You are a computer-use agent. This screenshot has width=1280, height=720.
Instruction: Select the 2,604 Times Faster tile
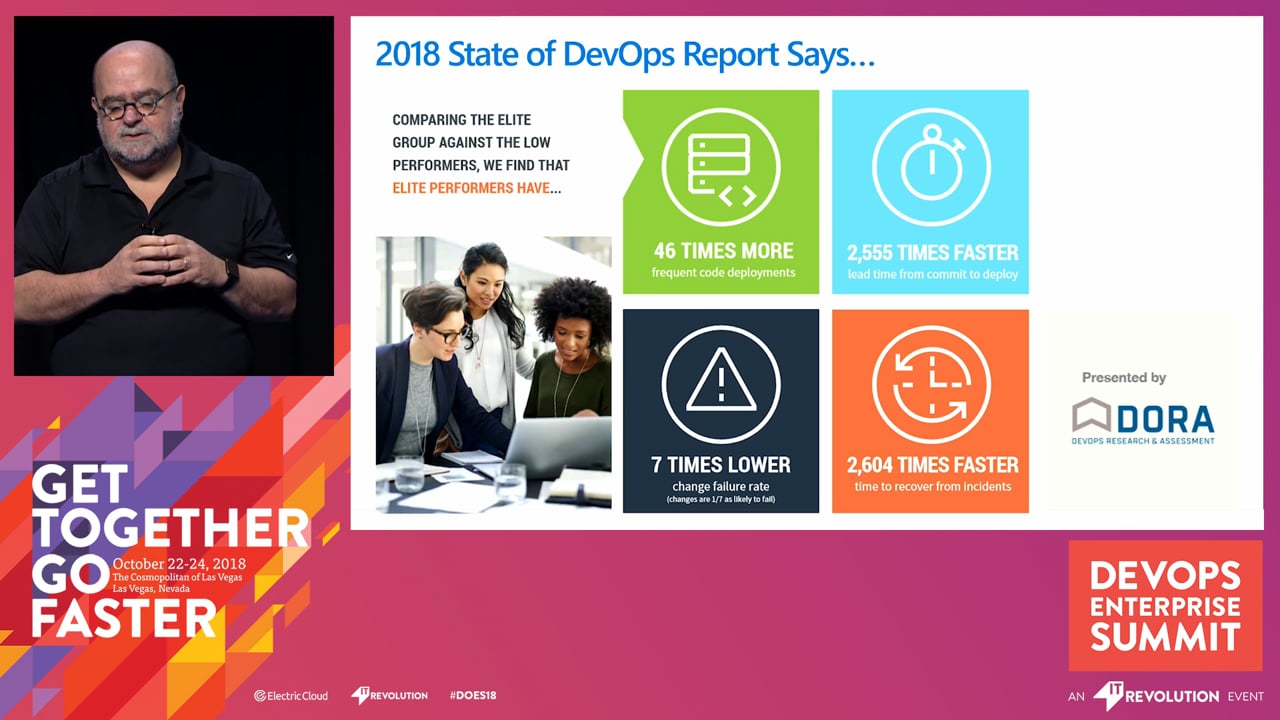point(930,411)
